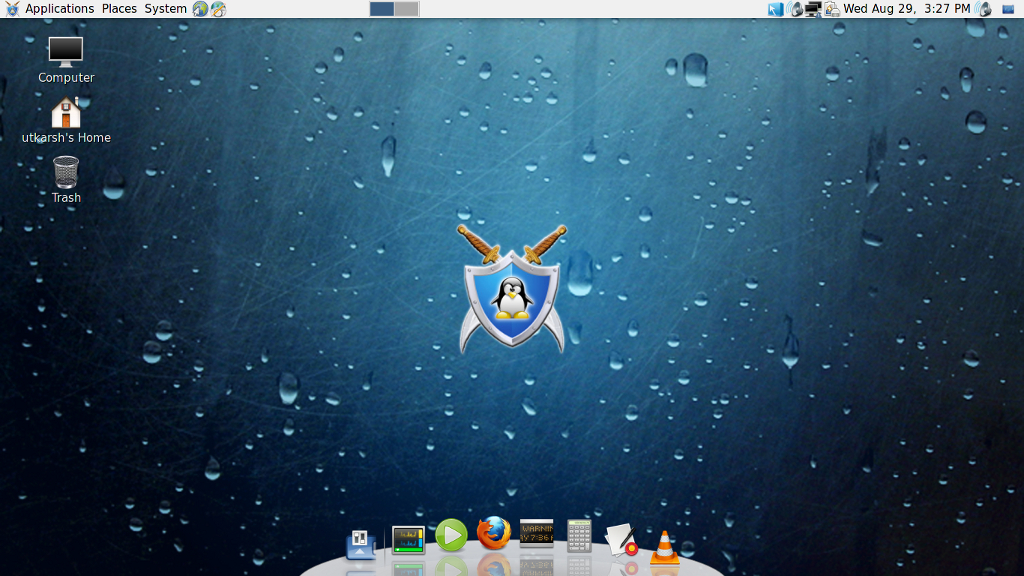Select the "Trash" label
Viewport: 1024px width, 576px height.
[x=66, y=198]
